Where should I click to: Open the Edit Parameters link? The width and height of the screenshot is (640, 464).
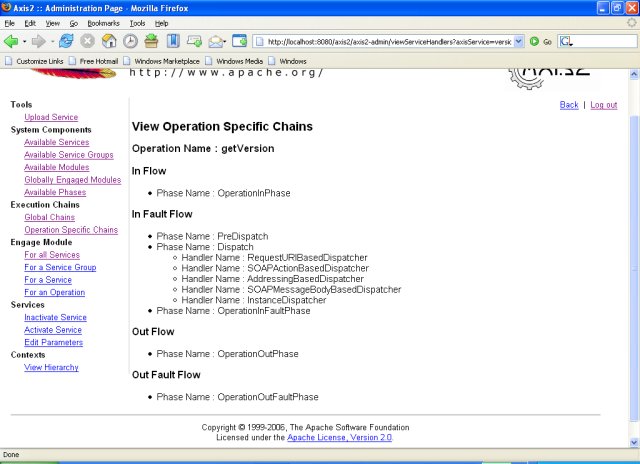[x=53, y=342]
